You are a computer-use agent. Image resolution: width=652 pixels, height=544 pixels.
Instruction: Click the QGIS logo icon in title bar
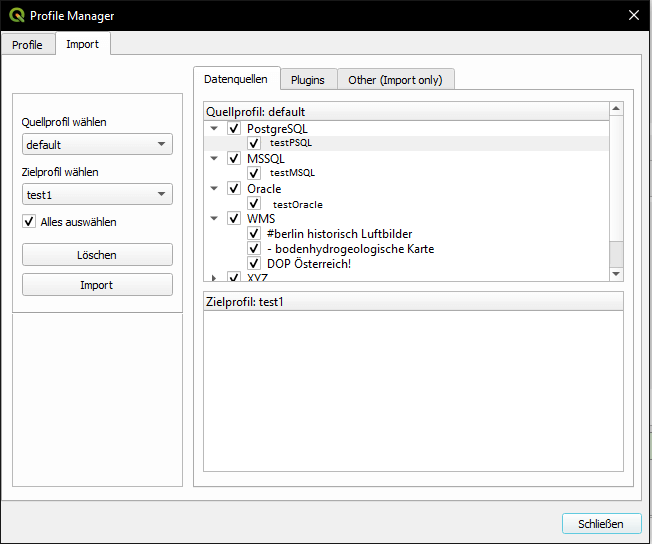[x=16, y=15]
